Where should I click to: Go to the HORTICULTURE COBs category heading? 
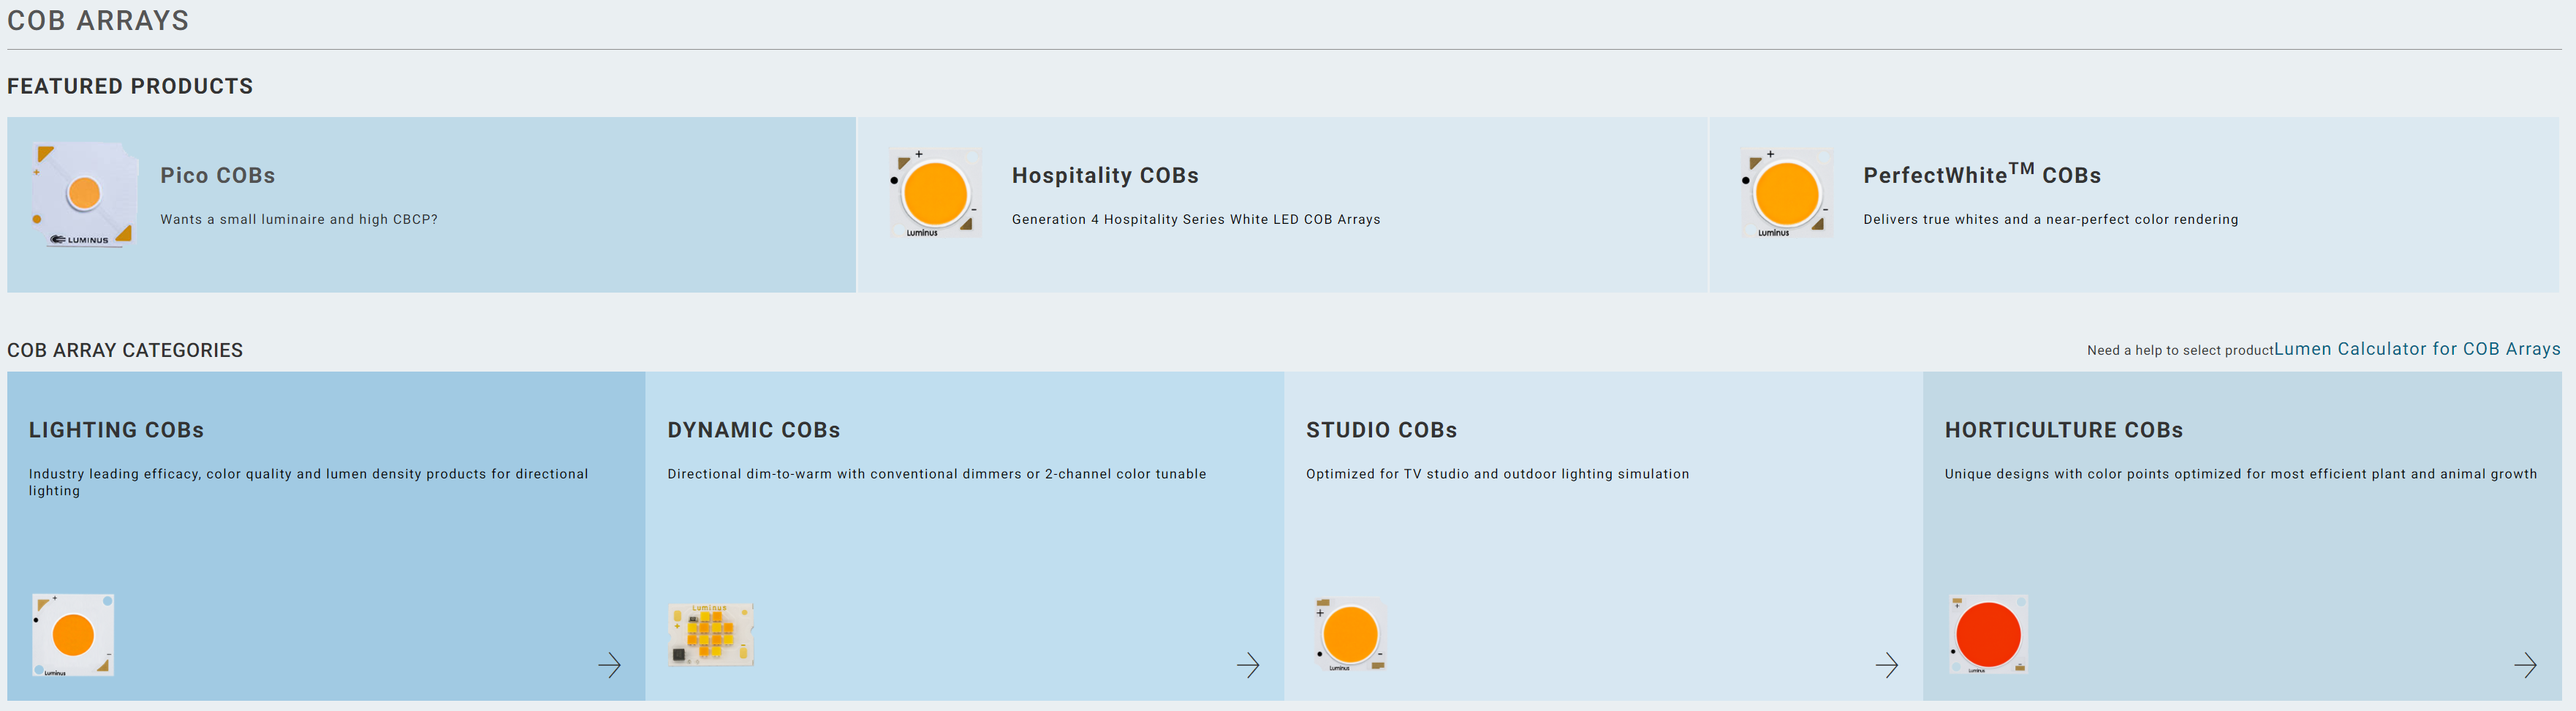click(x=2063, y=430)
